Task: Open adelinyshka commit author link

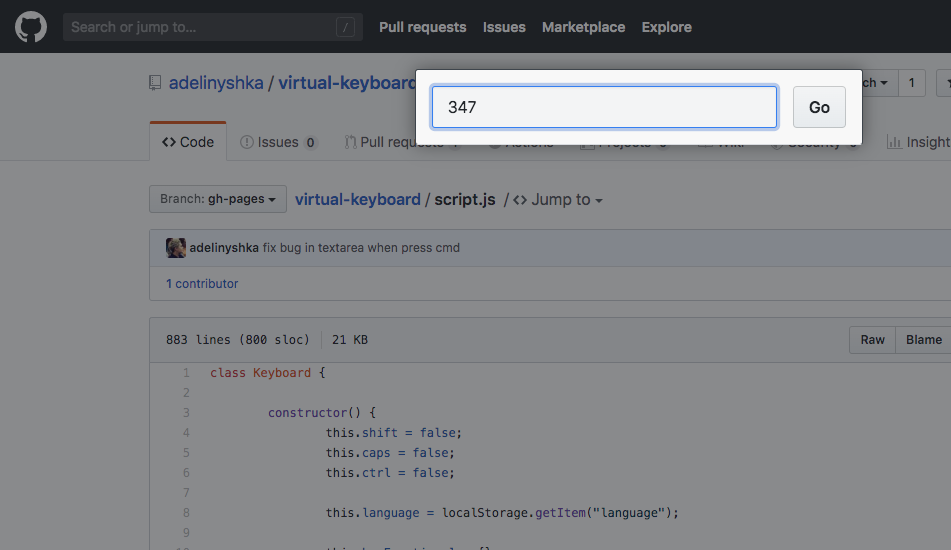Action: (x=224, y=247)
